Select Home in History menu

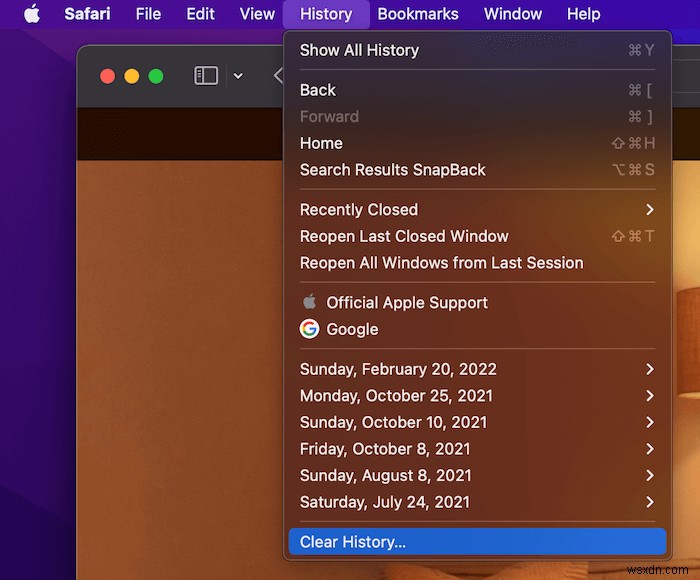477,143
